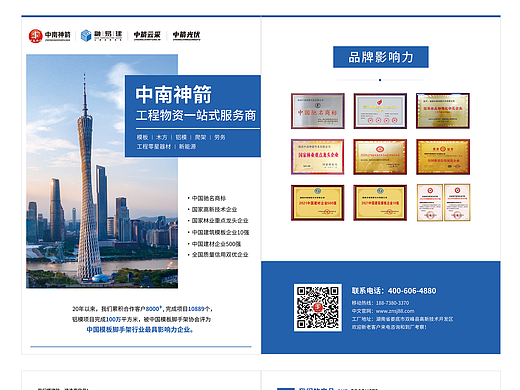Click the 国家高新技术企业 bullet item
The height and width of the screenshot is (390, 520).
pos(212,210)
